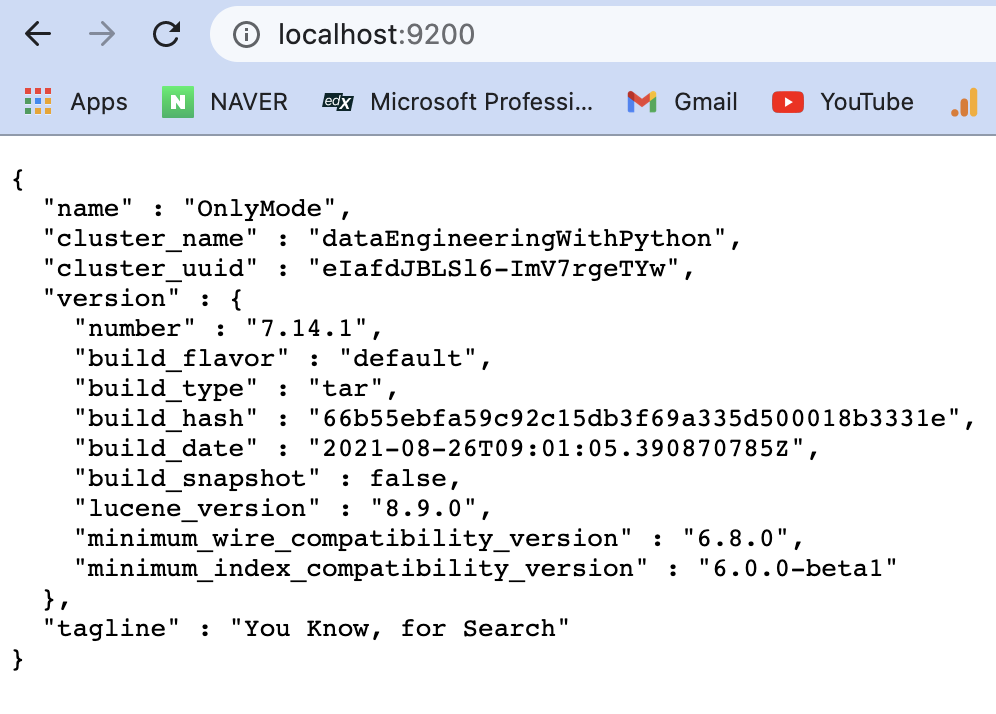The width and height of the screenshot is (996, 714).
Task: Open the Apps grid shortcut
Action: (x=76, y=102)
